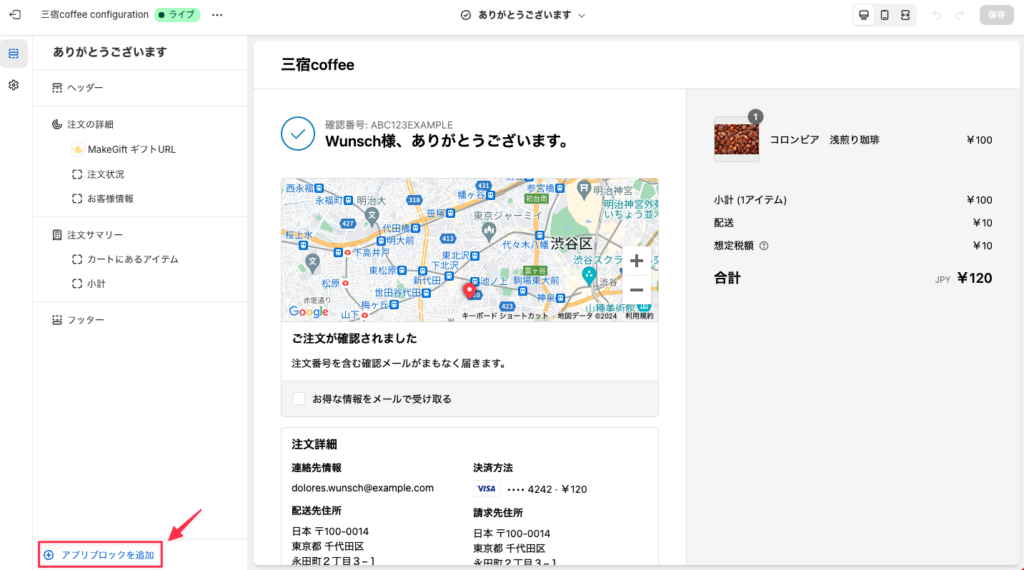
Task: Click アプリブロックを追加 button
Action: pyautogui.click(x=100, y=555)
